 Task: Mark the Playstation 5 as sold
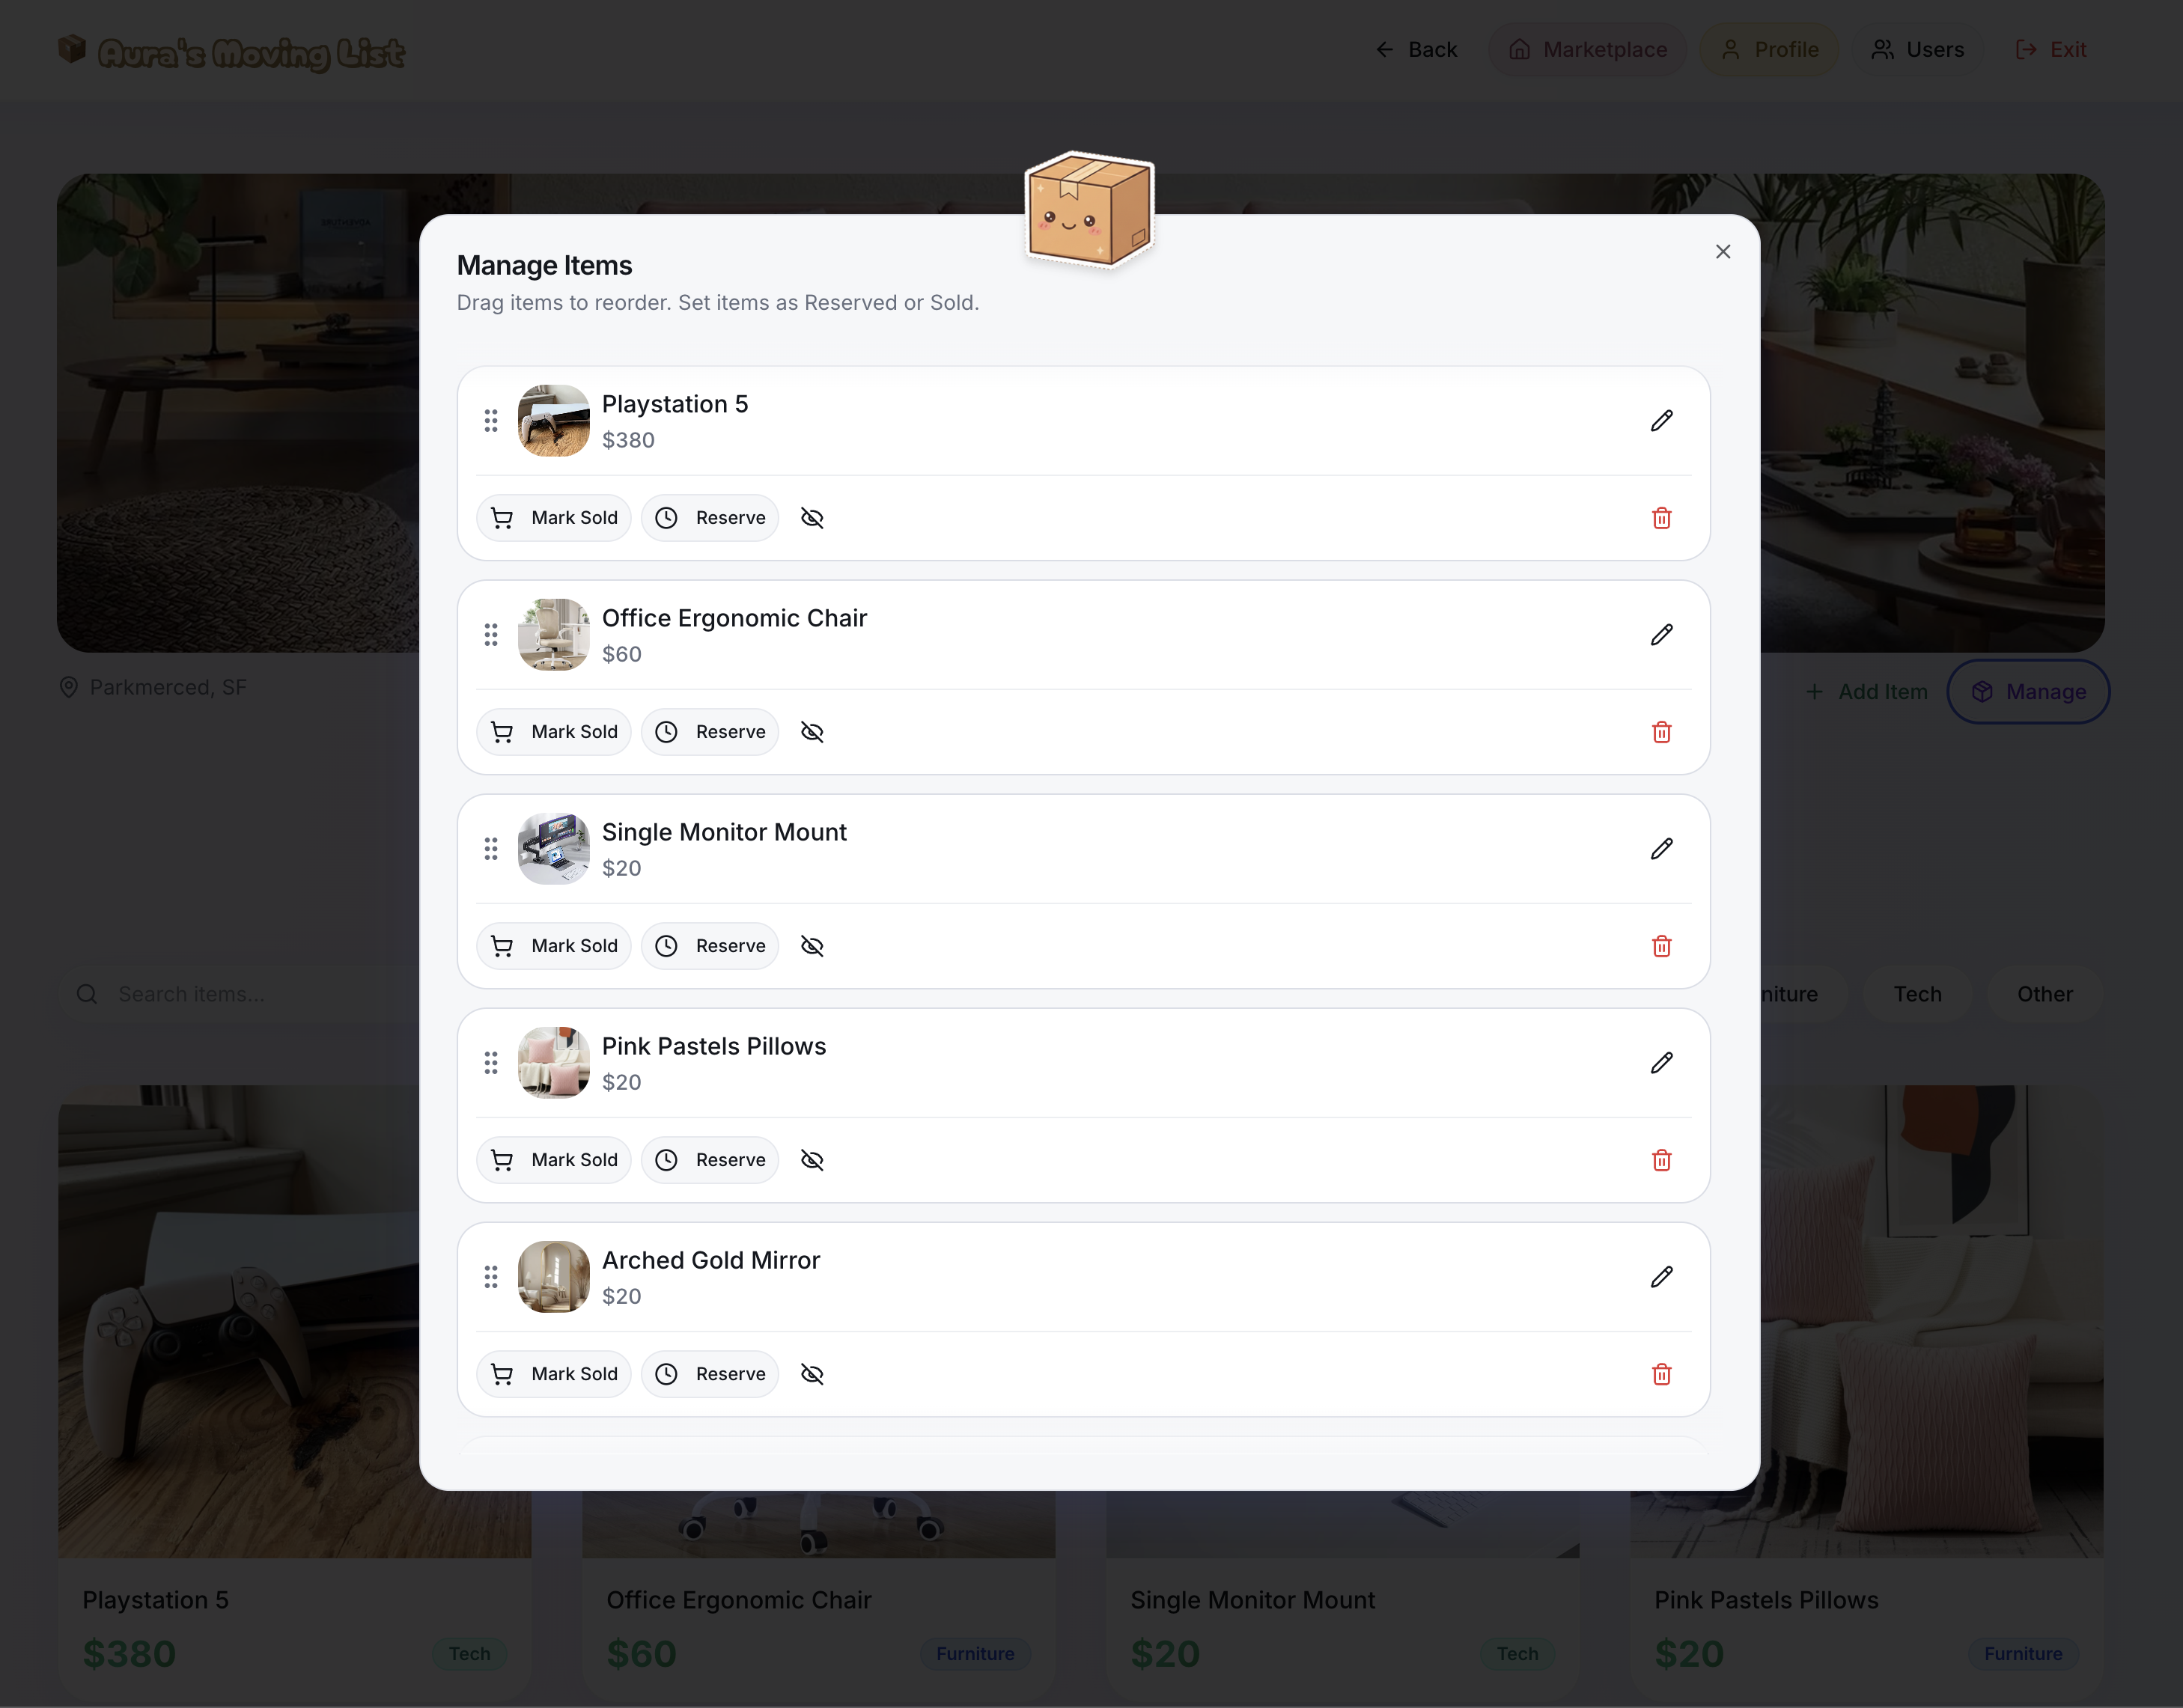[554, 518]
